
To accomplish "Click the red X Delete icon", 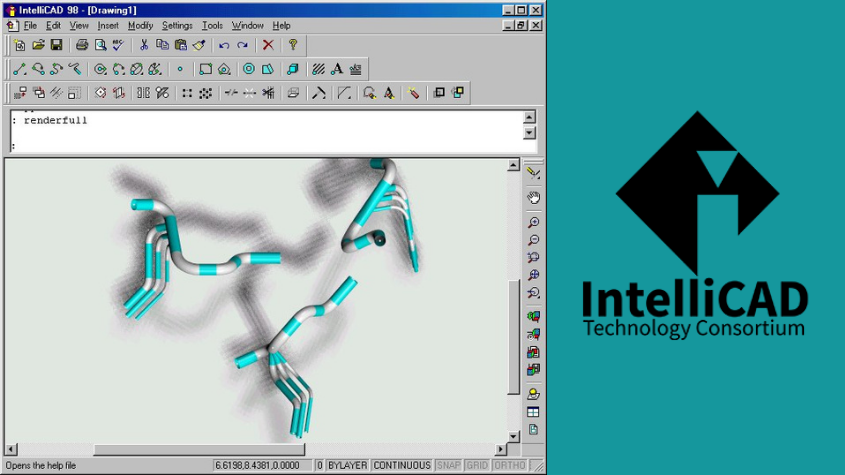I will (268, 45).
